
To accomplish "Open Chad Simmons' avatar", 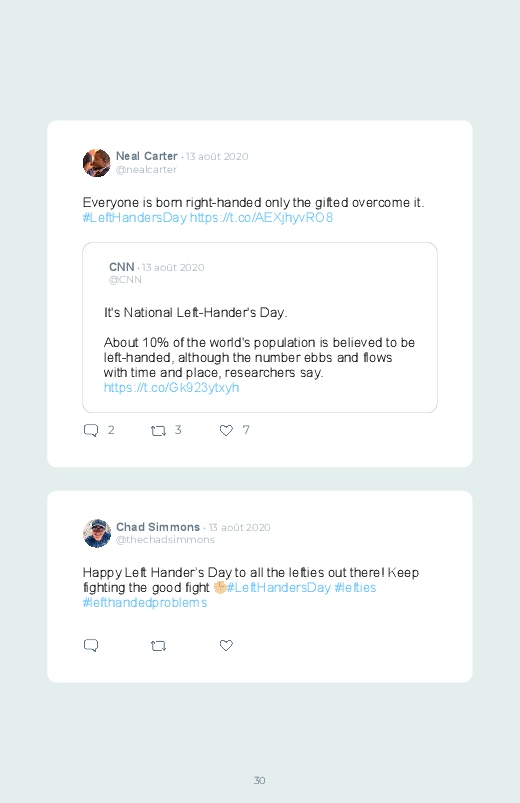I will point(96,533).
